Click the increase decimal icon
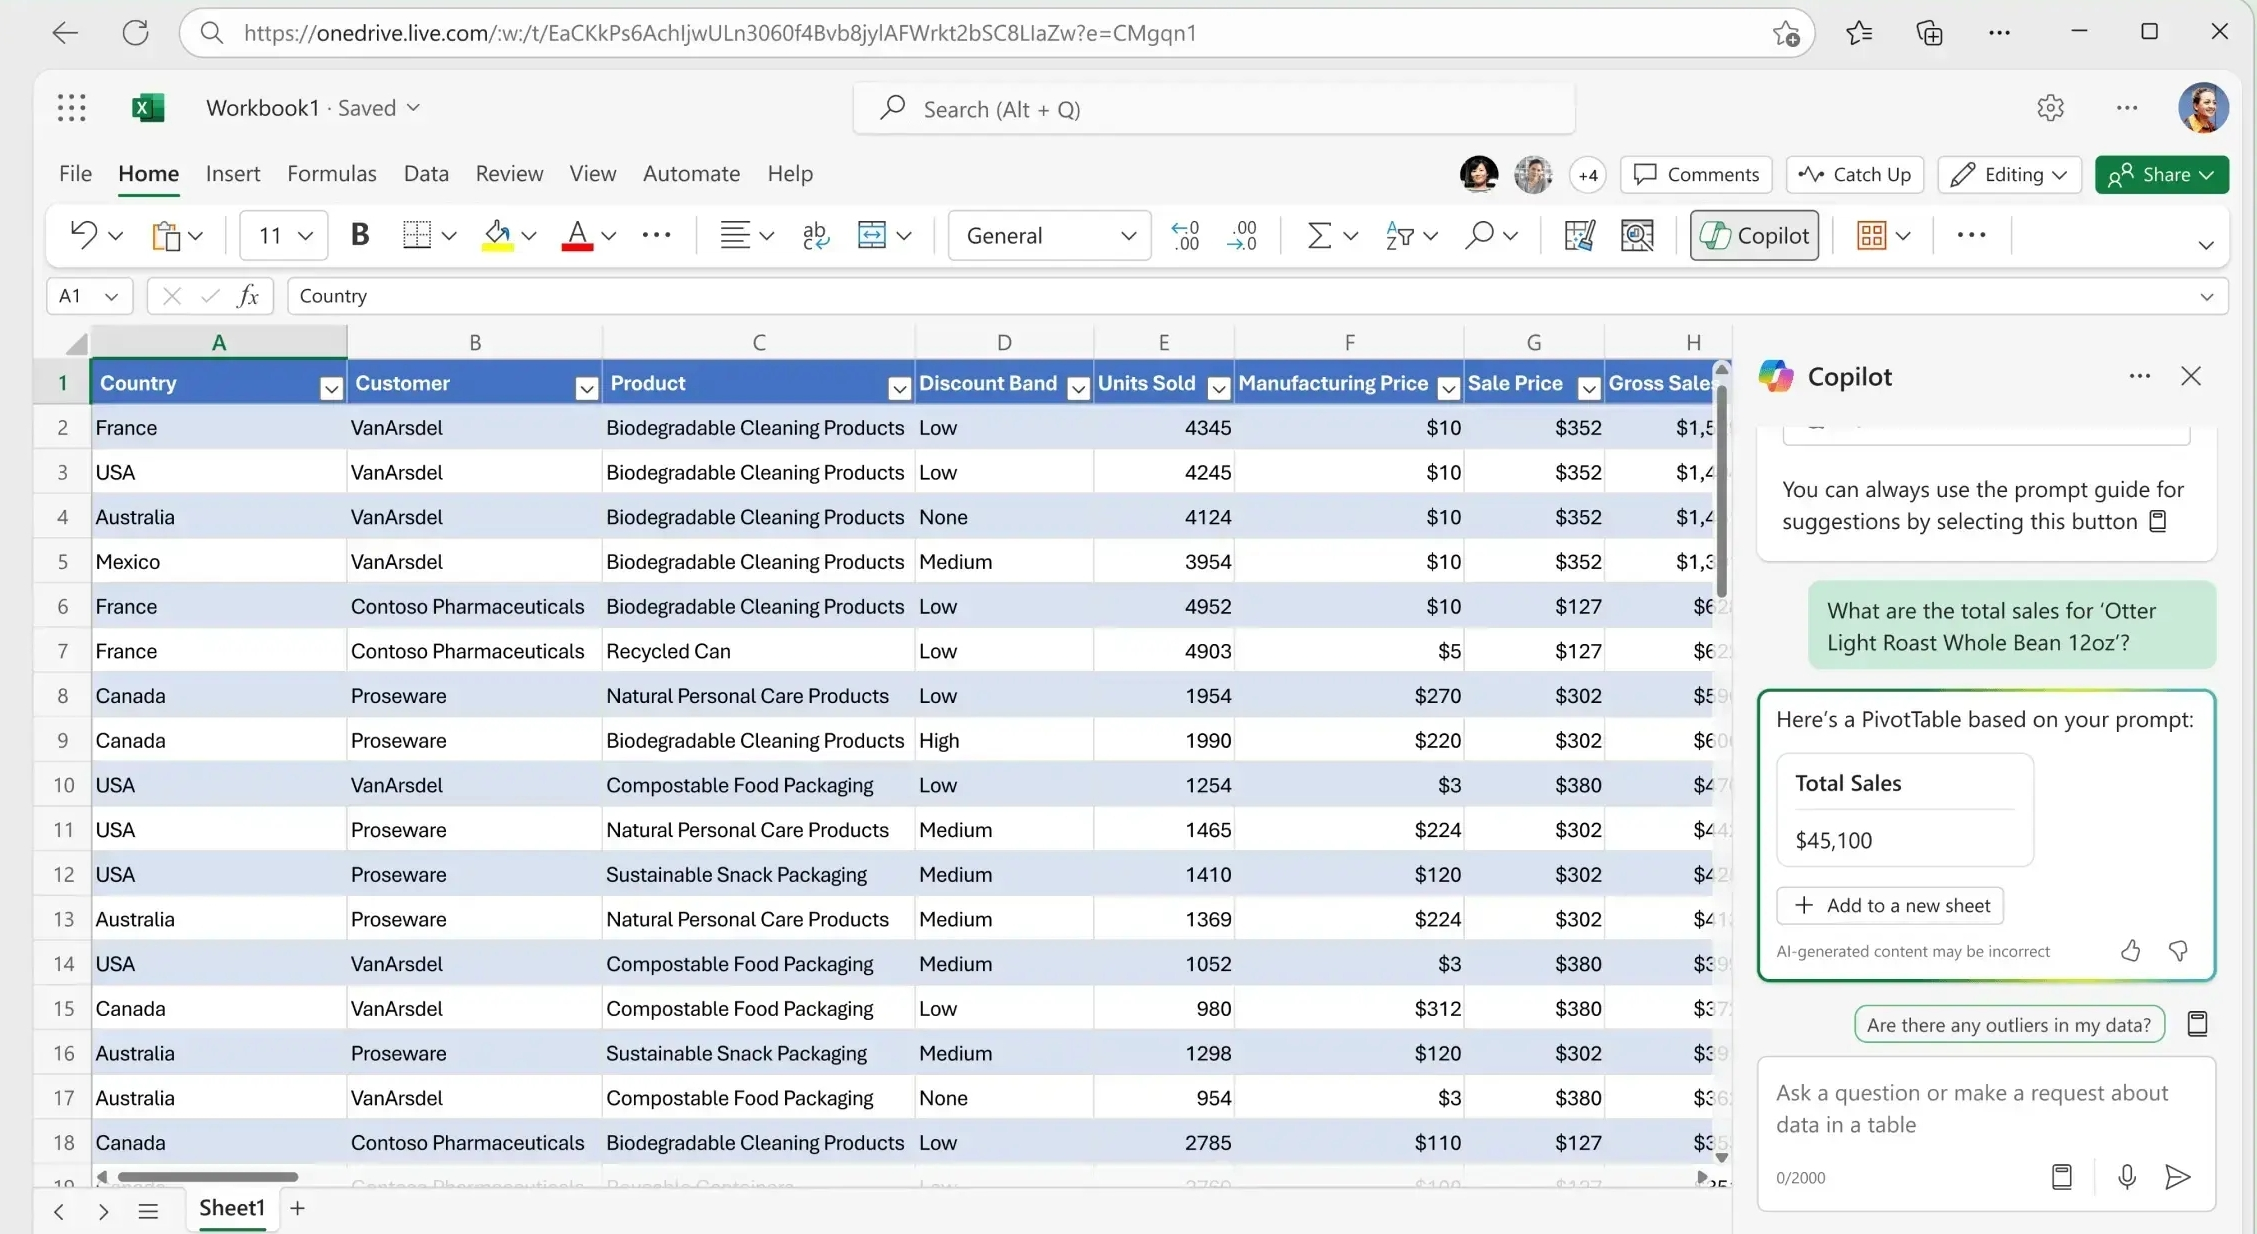Viewport: 2257px width, 1234px height. [x=1185, y=234]
